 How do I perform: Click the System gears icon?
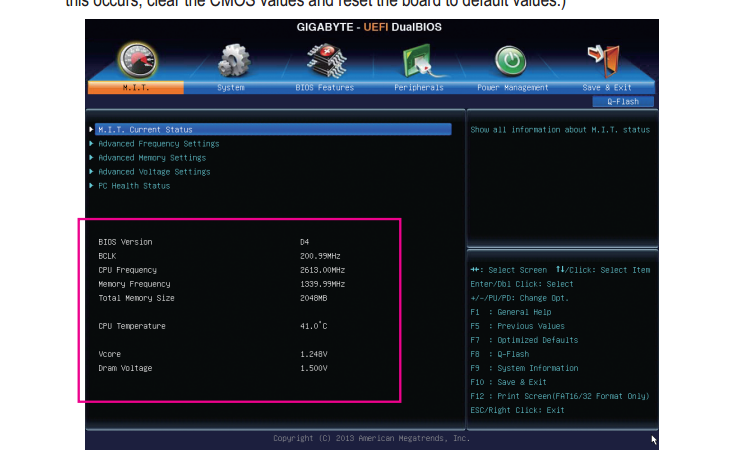pyautogui.click(x=233, y=61)
